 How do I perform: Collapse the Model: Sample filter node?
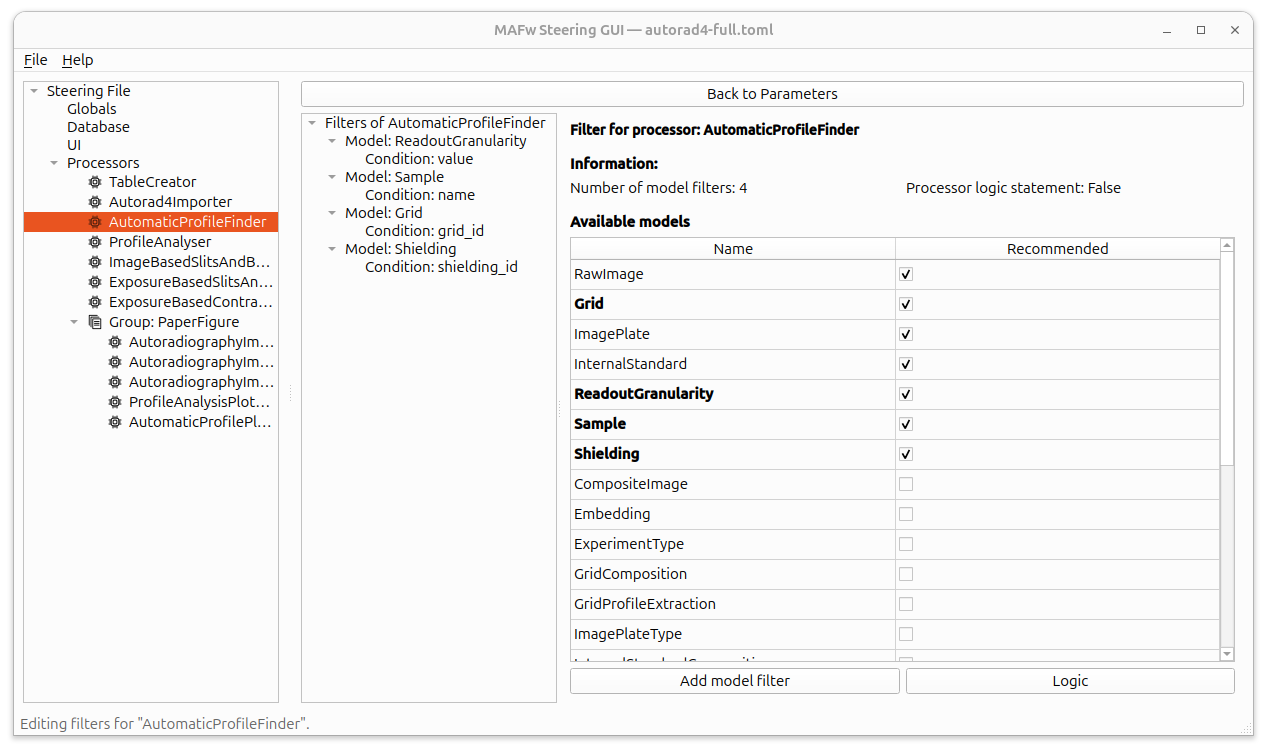(331, 176)
